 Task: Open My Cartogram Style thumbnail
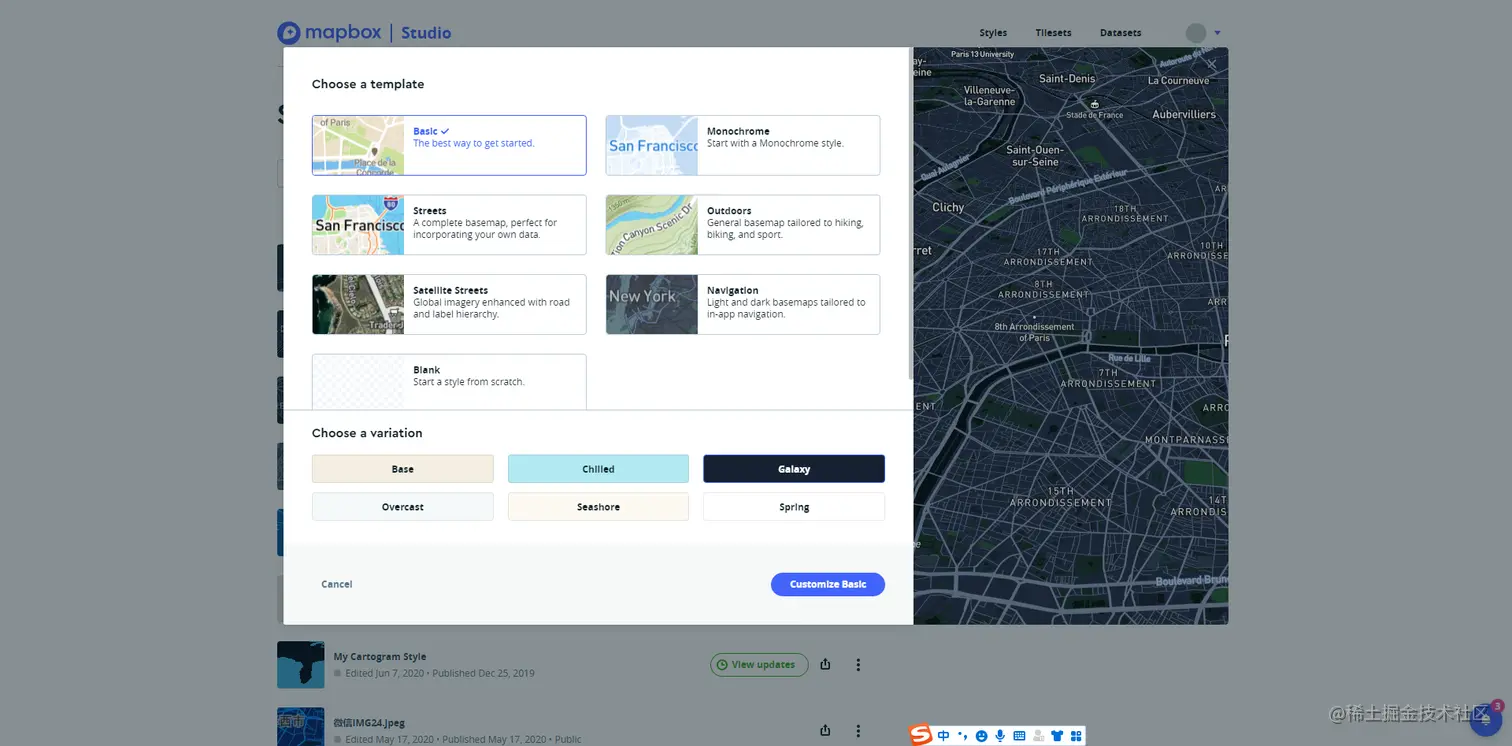(x=301, y=664)
